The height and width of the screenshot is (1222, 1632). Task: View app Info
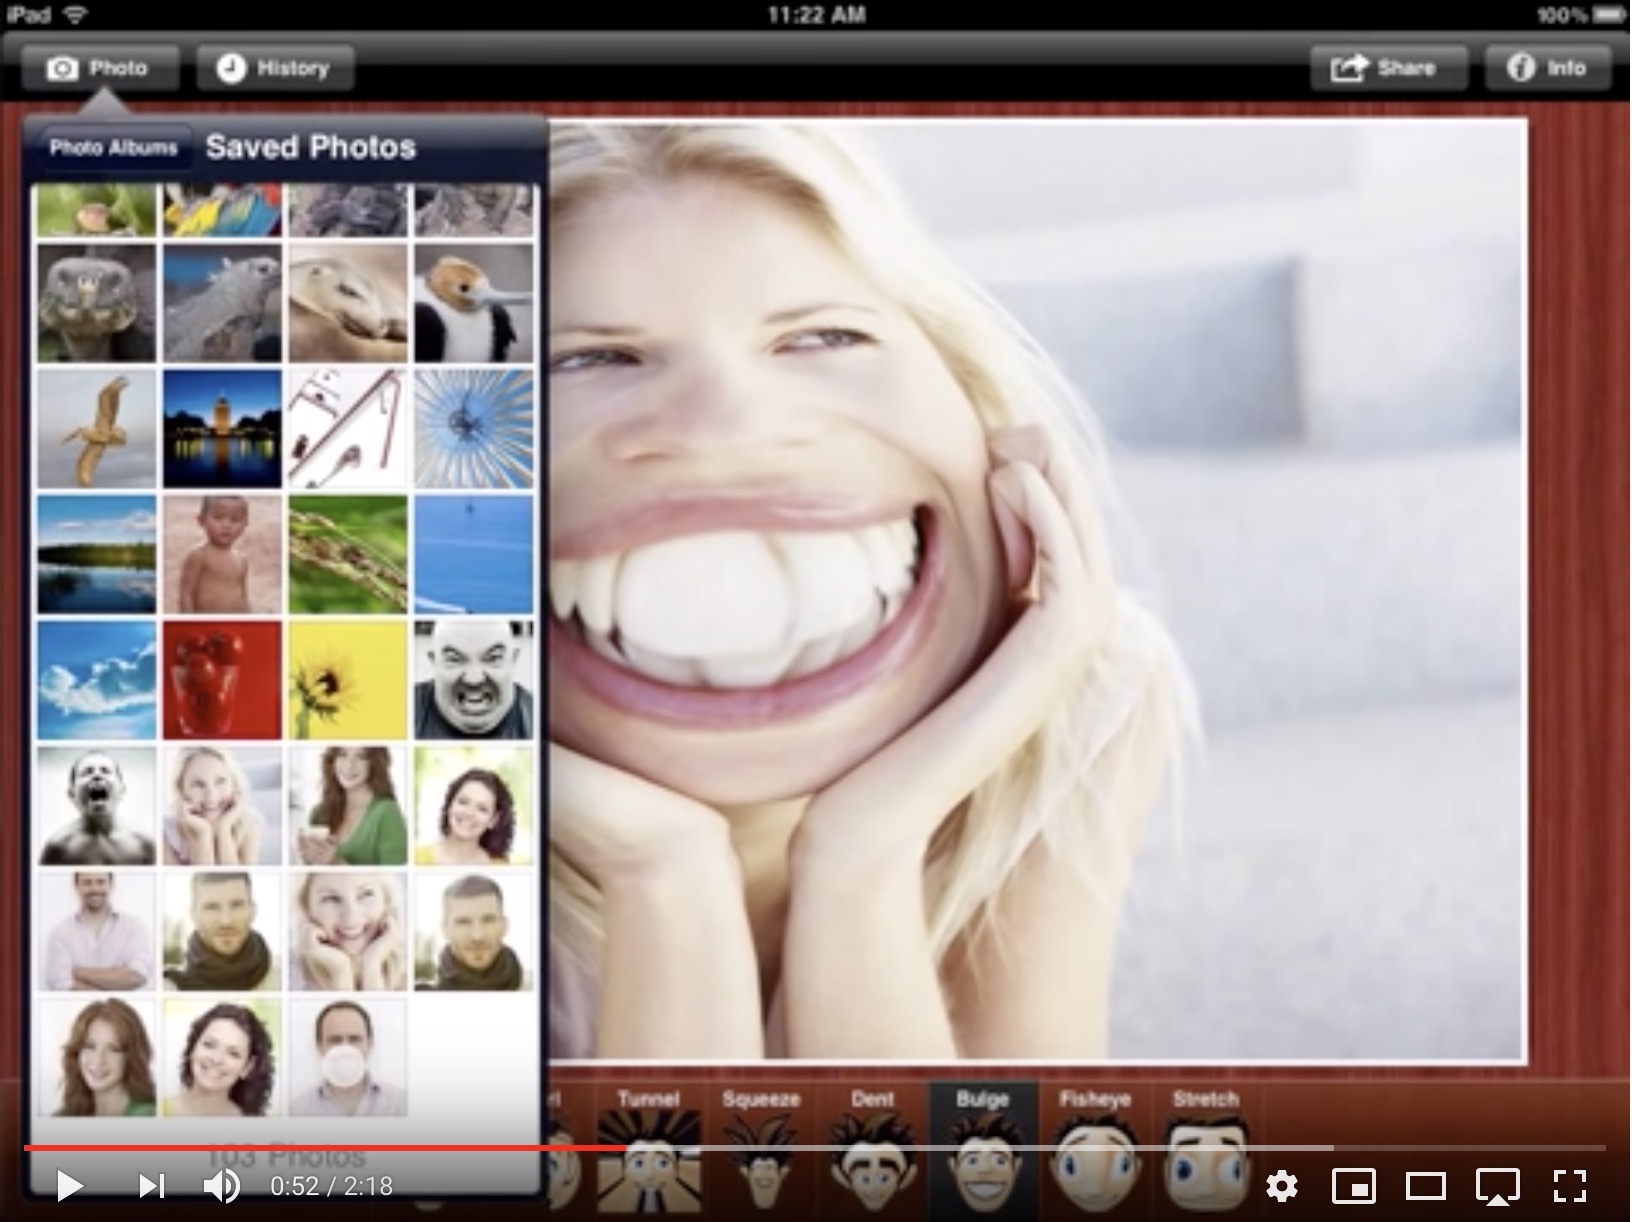coord(1547,67)
